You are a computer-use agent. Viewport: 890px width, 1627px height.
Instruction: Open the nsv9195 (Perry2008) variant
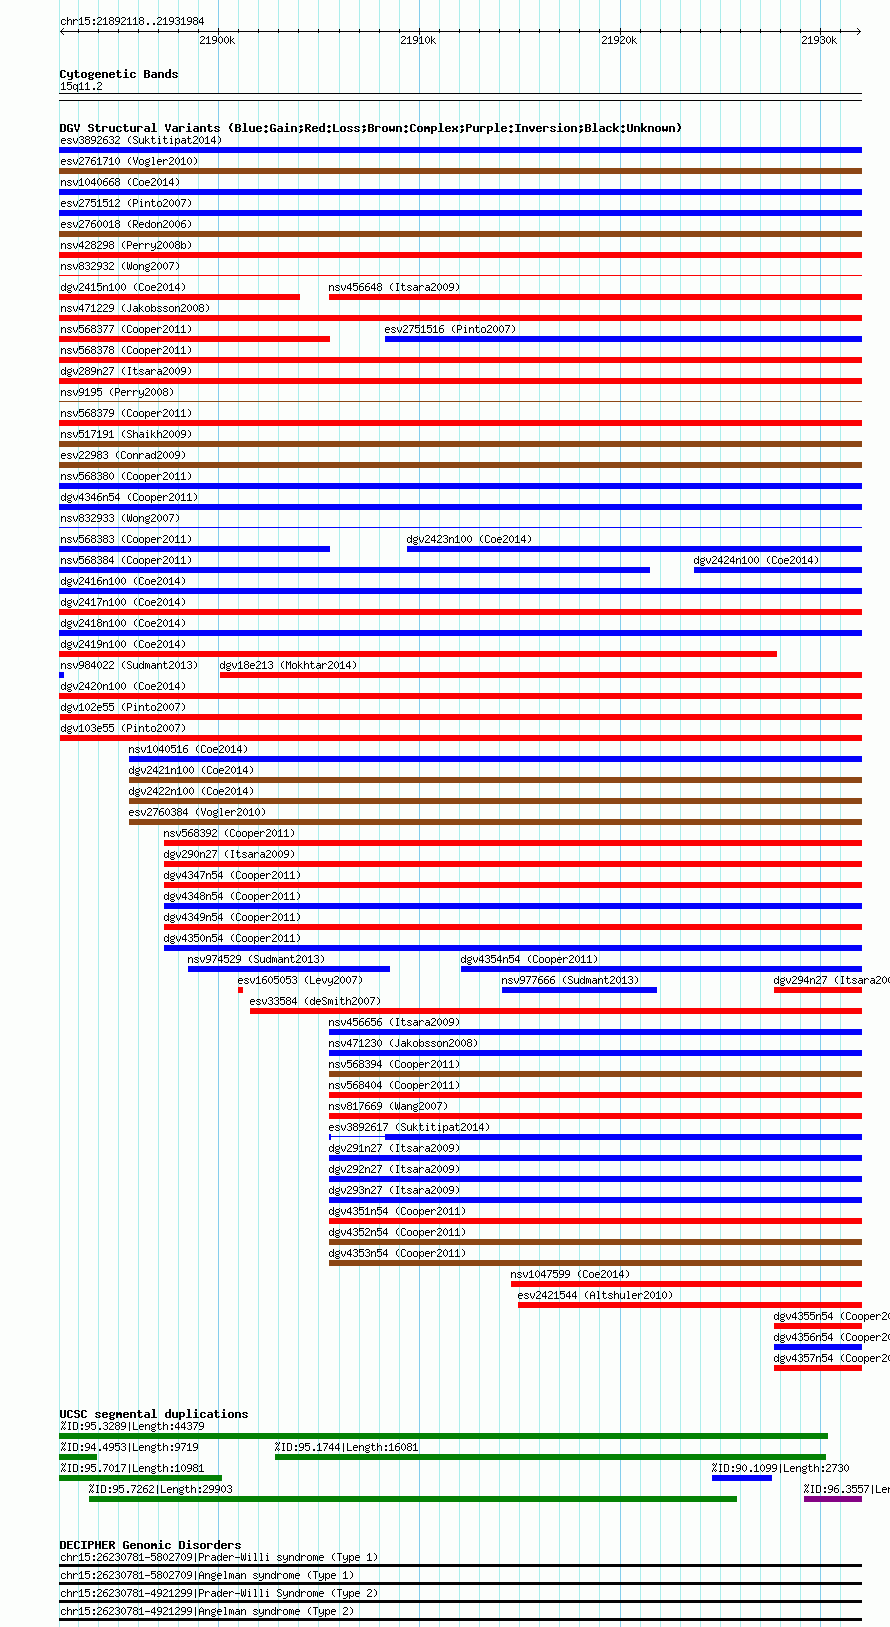pos(117,392)
